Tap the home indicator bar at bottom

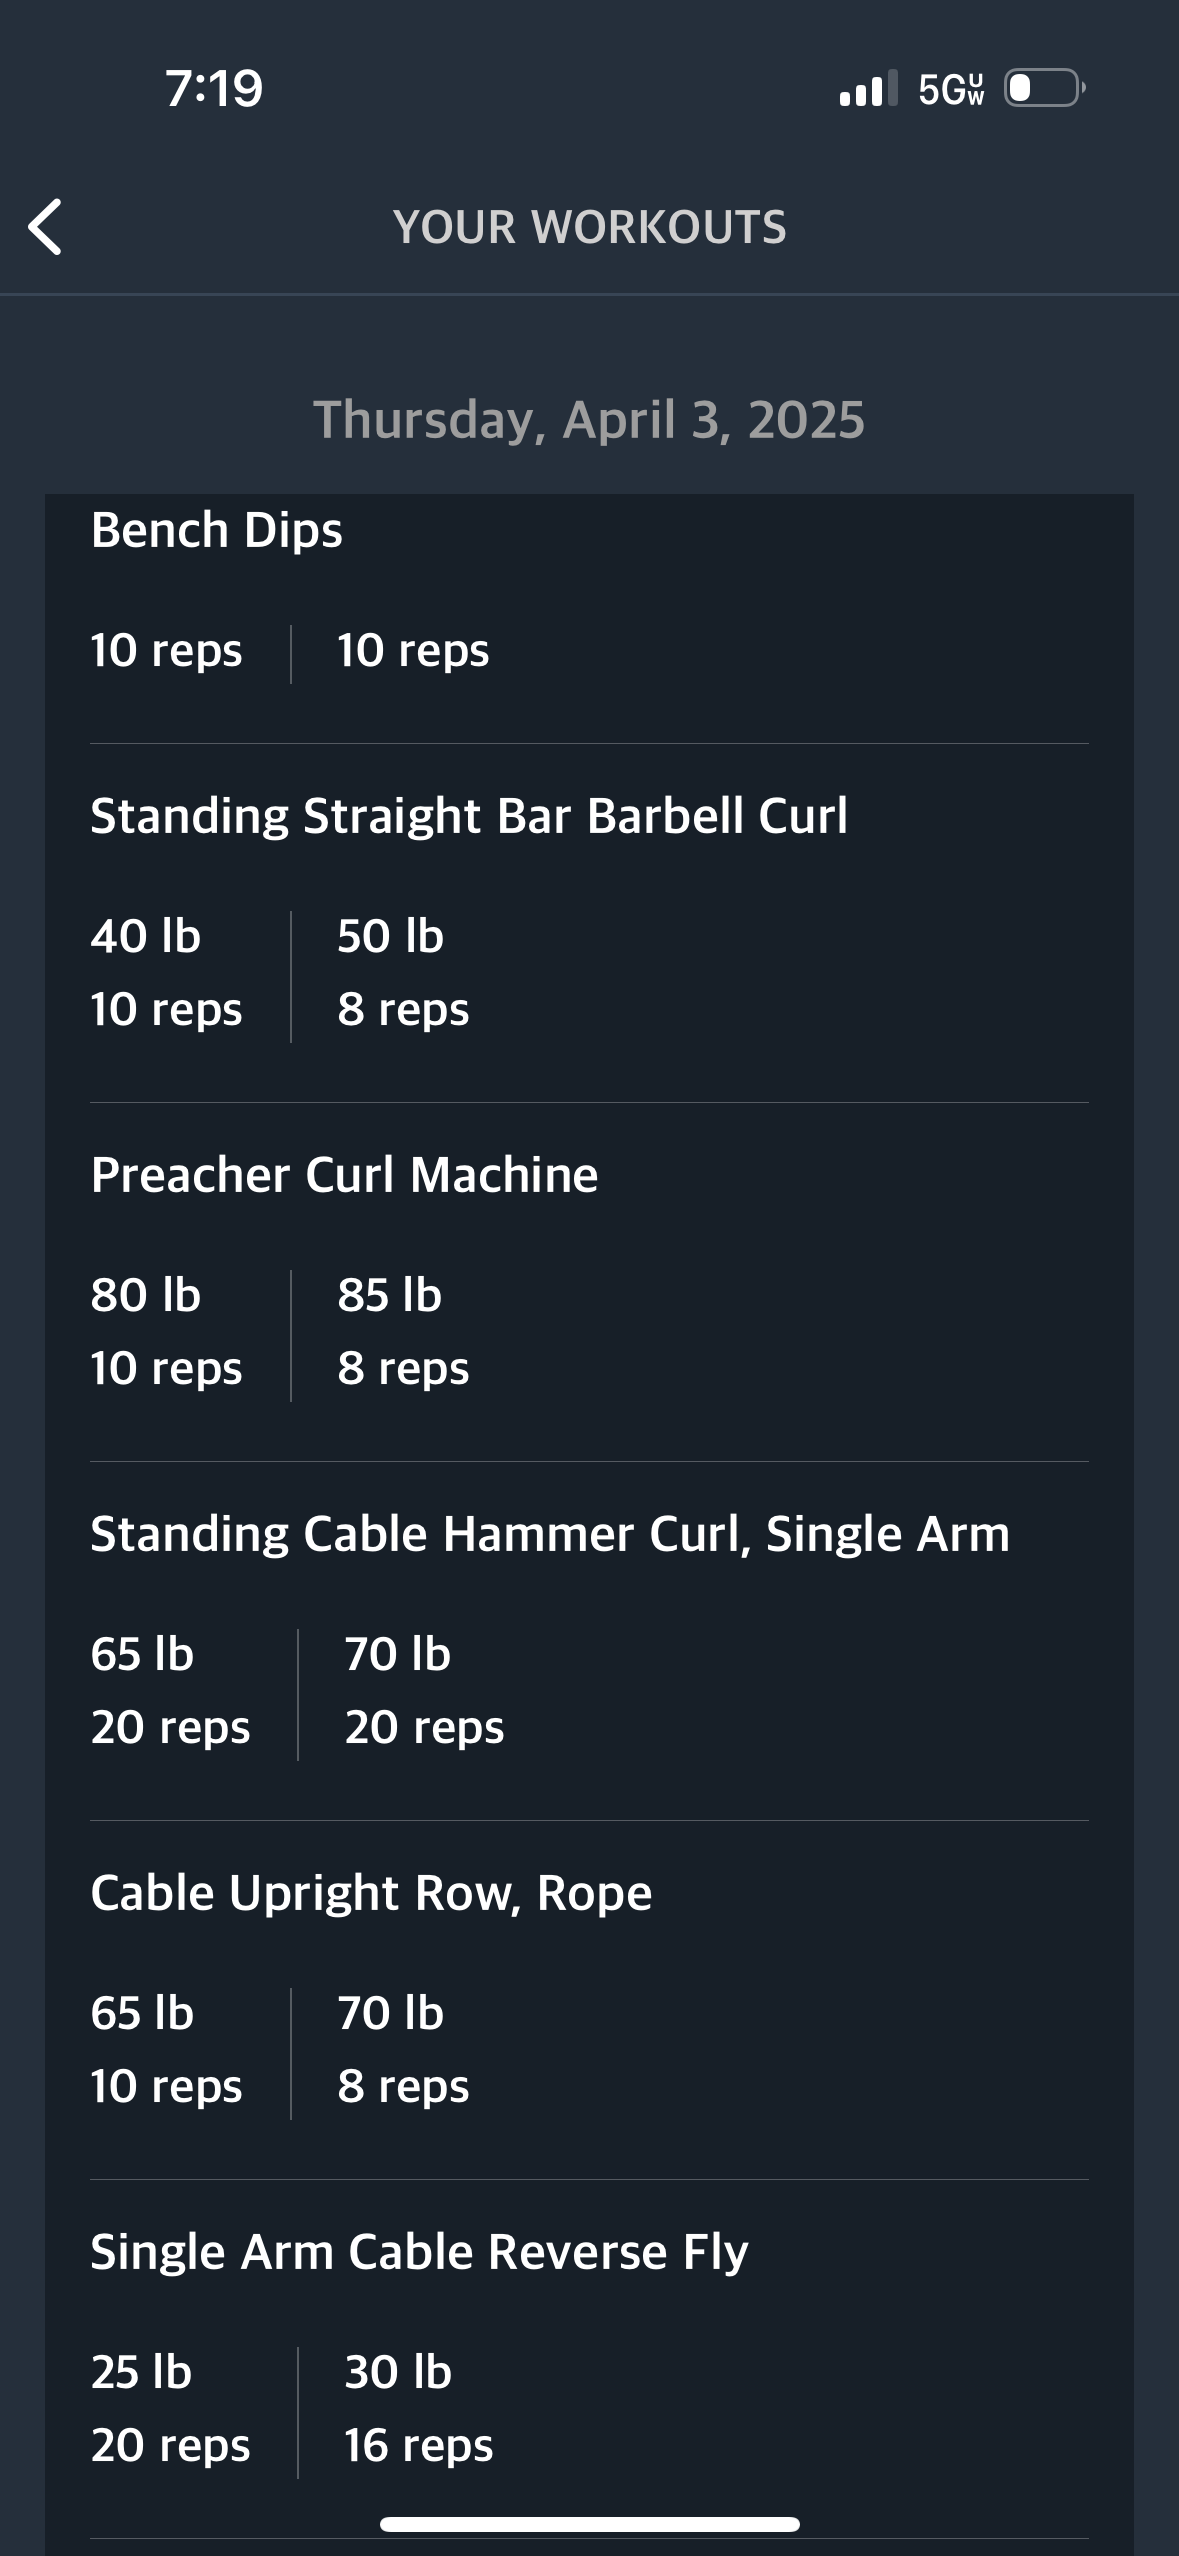[590, 2524]
